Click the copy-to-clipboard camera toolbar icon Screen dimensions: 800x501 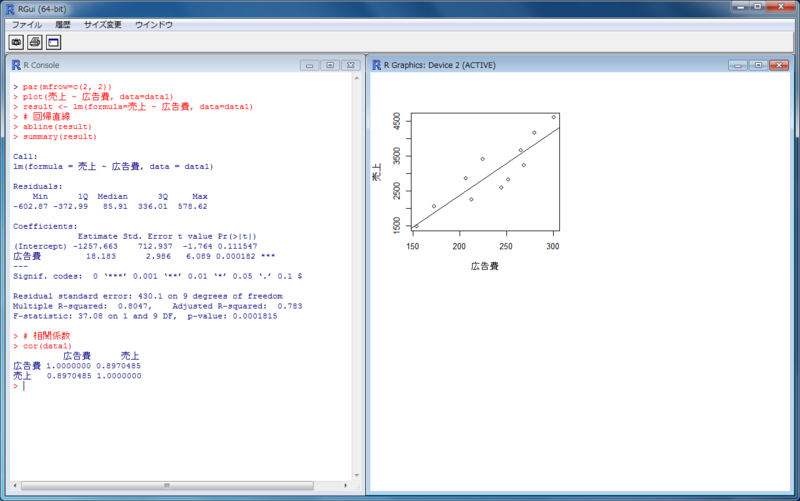(16, 42)
